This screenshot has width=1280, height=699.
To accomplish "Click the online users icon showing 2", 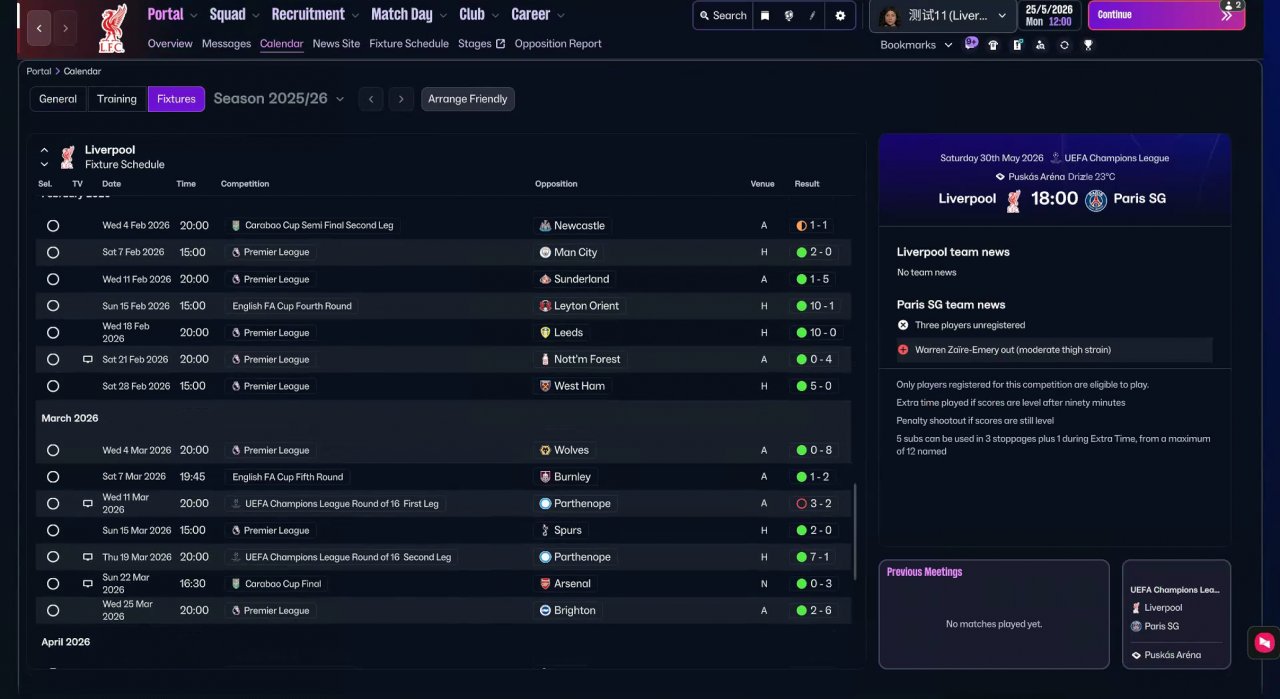I will coord(1231,6).
